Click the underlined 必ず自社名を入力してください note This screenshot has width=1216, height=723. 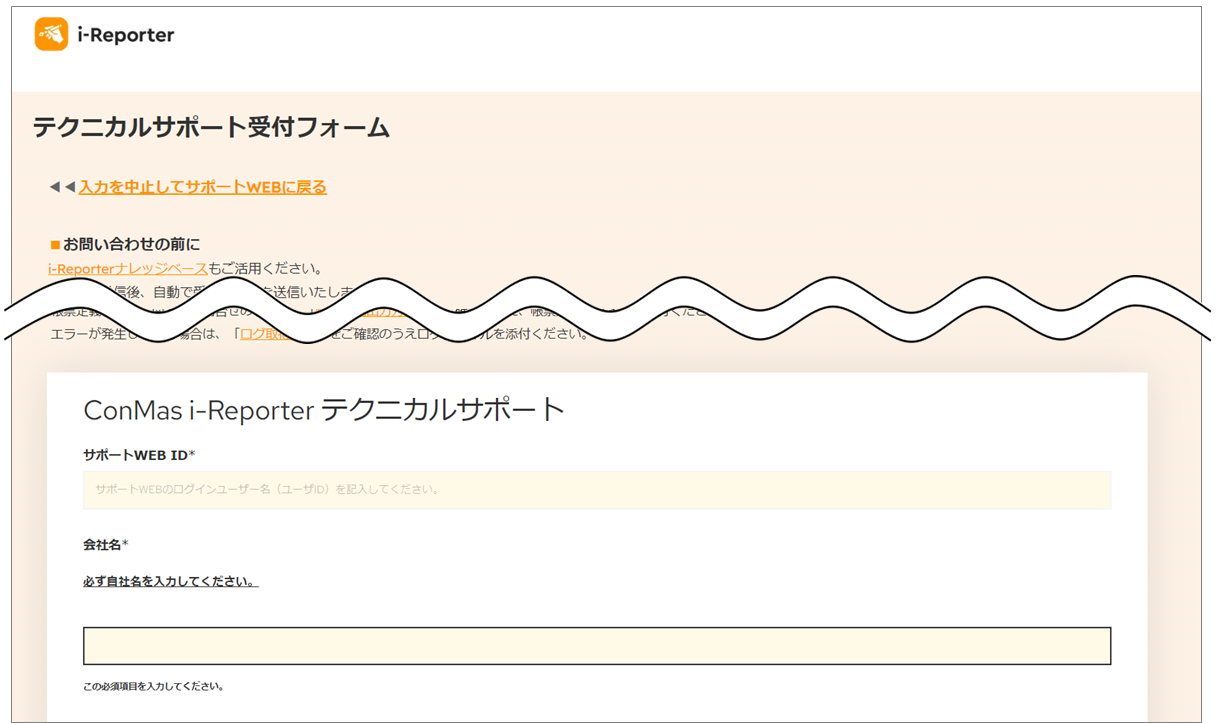(170, 582)
